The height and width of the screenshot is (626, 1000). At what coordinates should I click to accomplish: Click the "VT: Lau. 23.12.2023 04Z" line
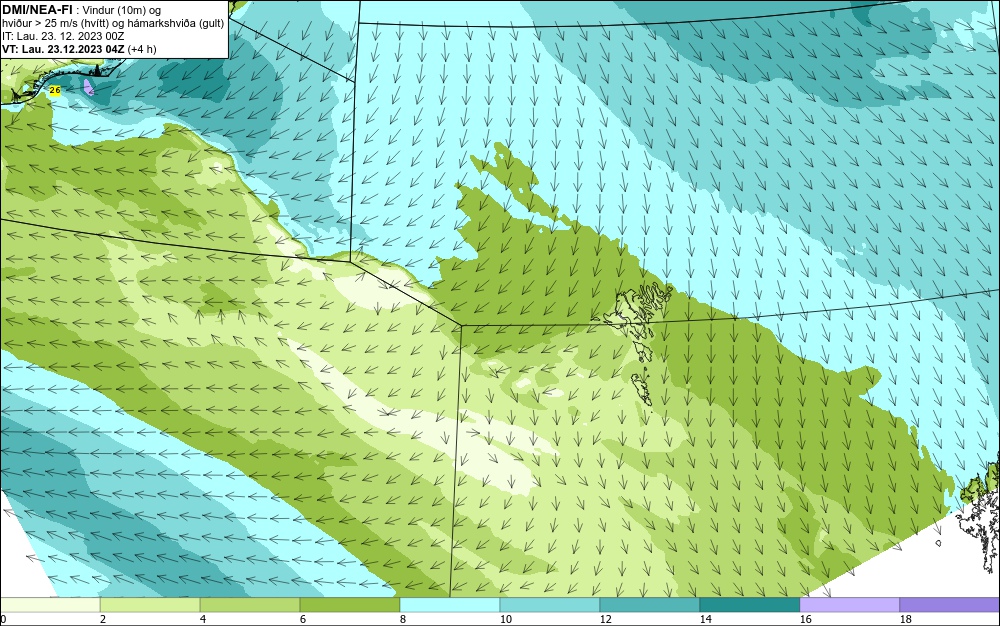pos(79,49)
